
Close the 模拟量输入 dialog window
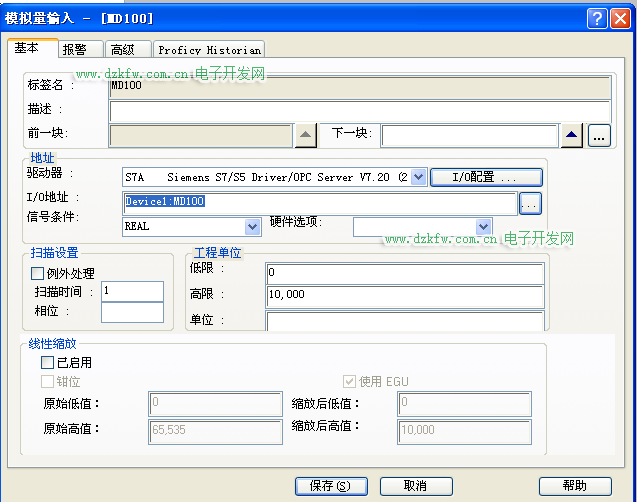click(619, 18)
